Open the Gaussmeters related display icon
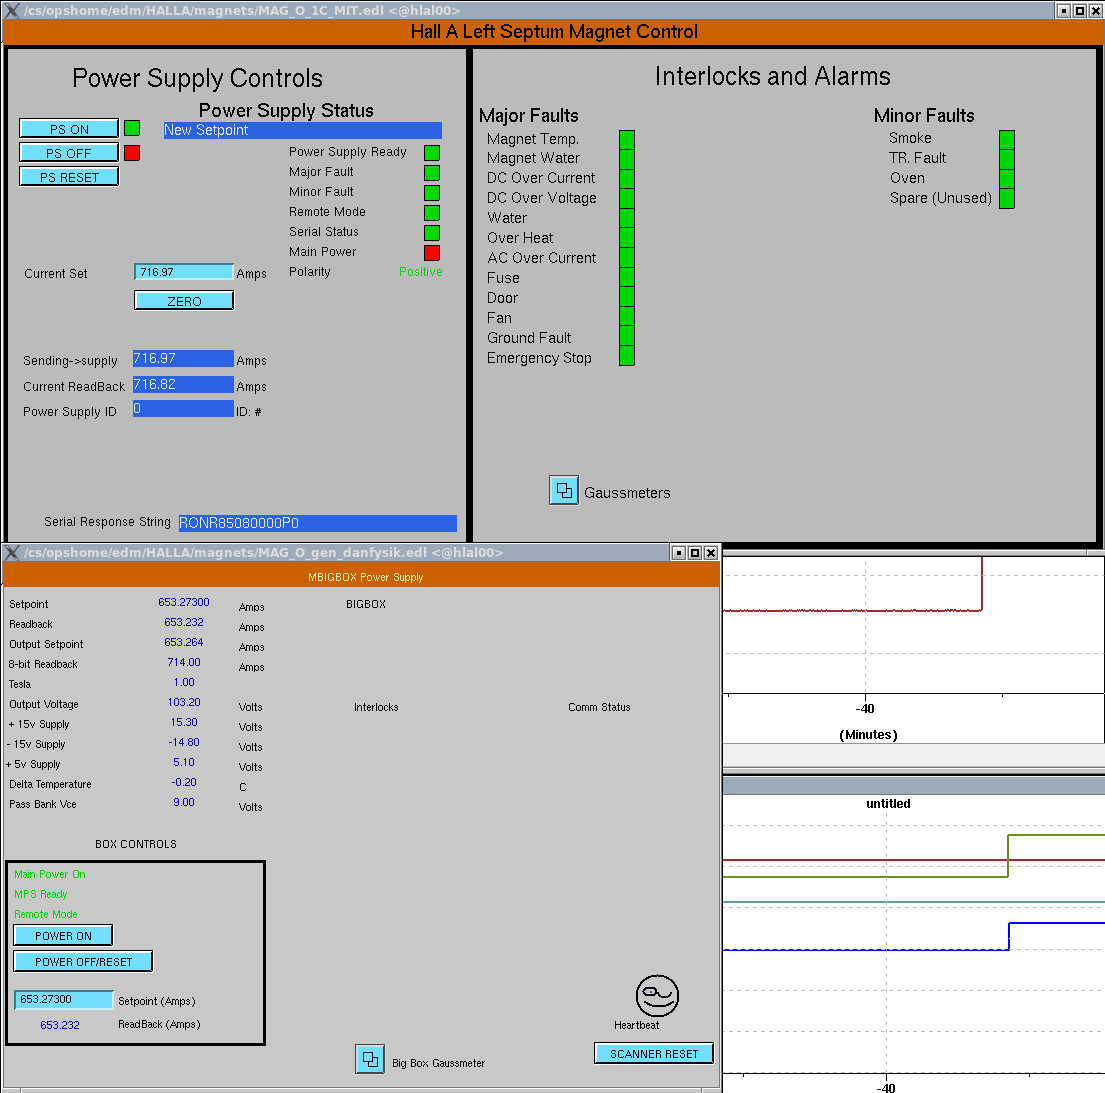Image resolution: width=1105 pixels, height=1093 pixels. coord(564,490)
